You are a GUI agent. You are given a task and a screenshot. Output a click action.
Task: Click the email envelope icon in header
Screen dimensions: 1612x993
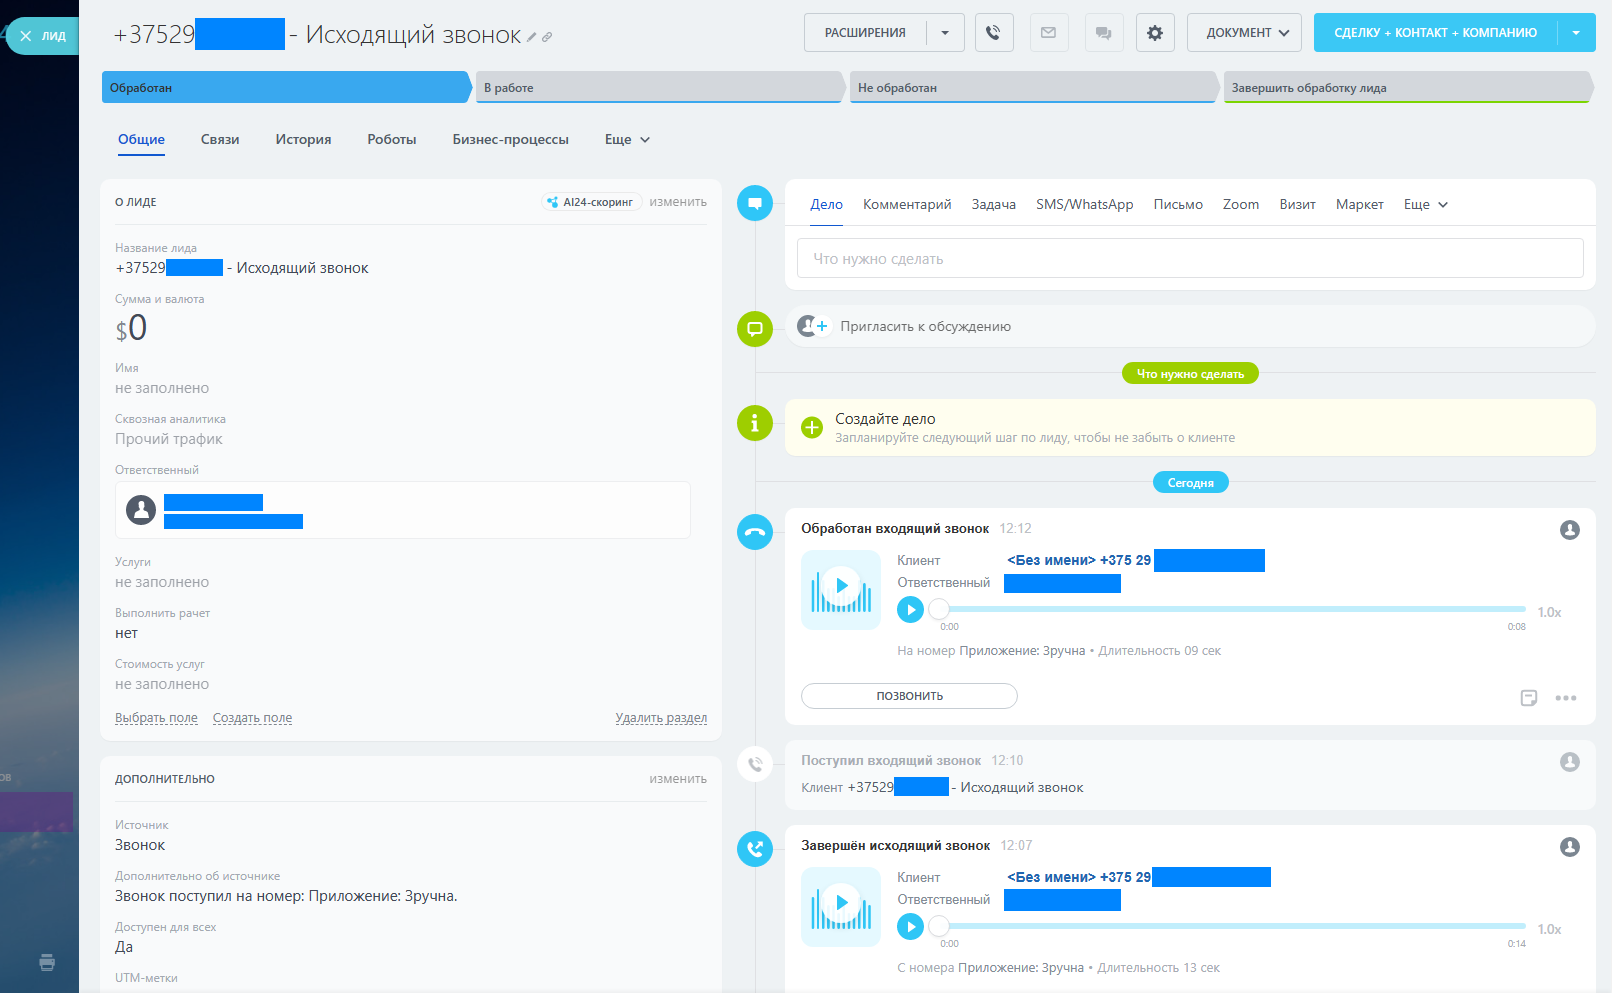[x=1048, y=33]
